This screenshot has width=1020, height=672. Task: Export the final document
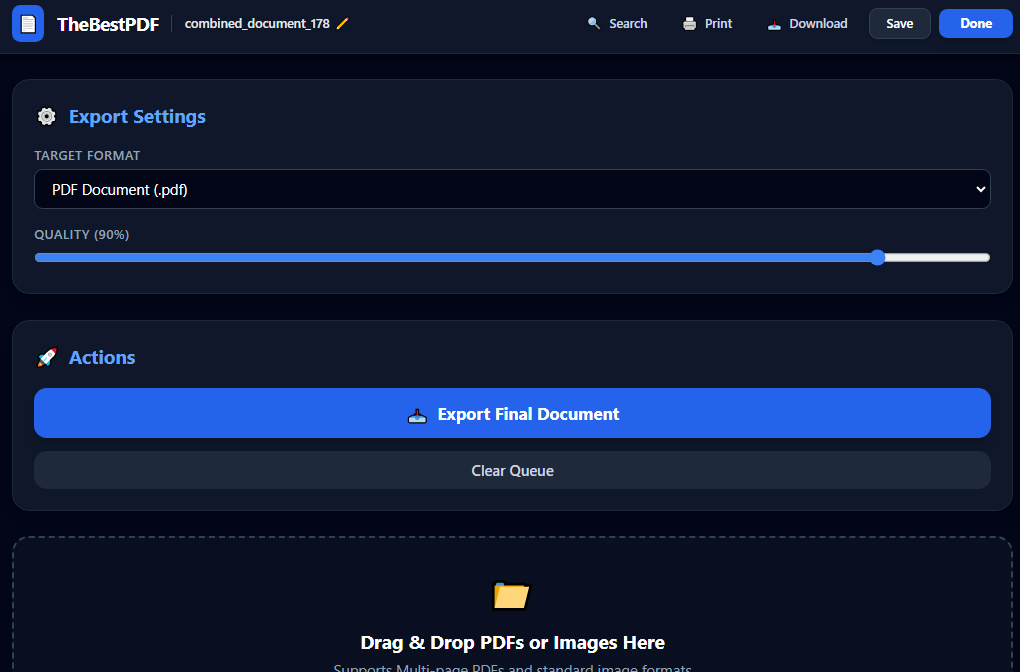click(x=512, y=413)
